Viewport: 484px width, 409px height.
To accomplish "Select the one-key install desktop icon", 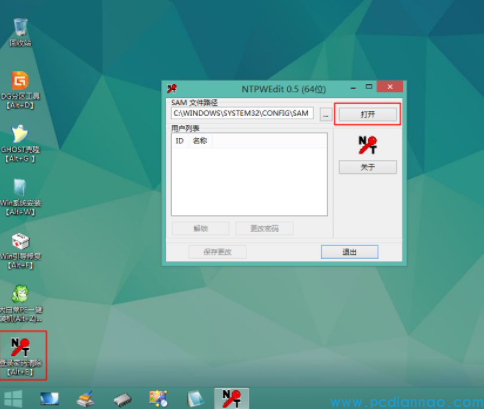I will pos(20,303).
